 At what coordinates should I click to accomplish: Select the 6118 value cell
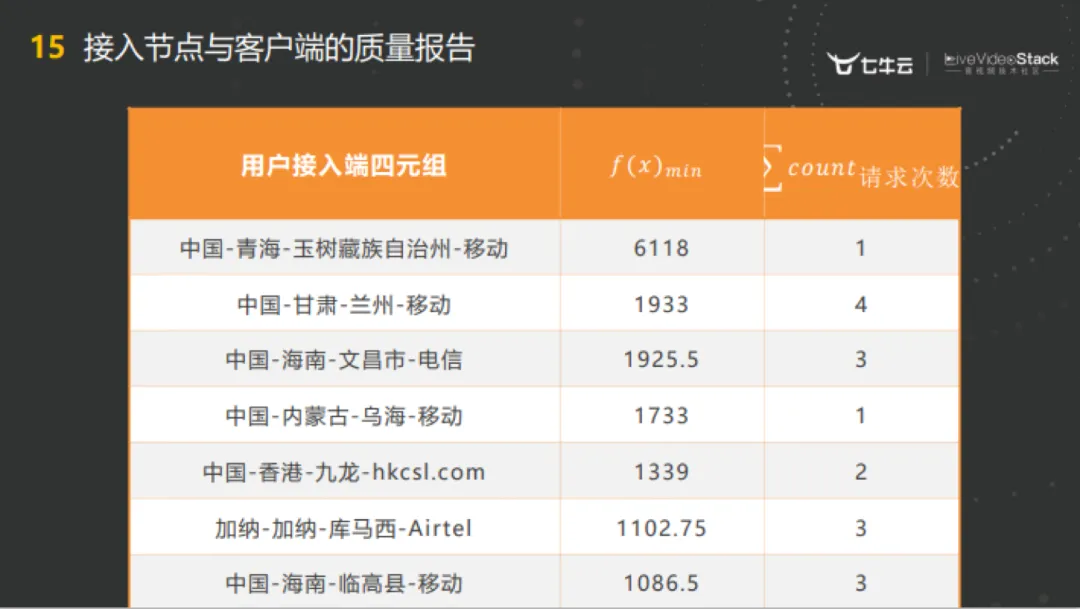(x=661, y=248)
